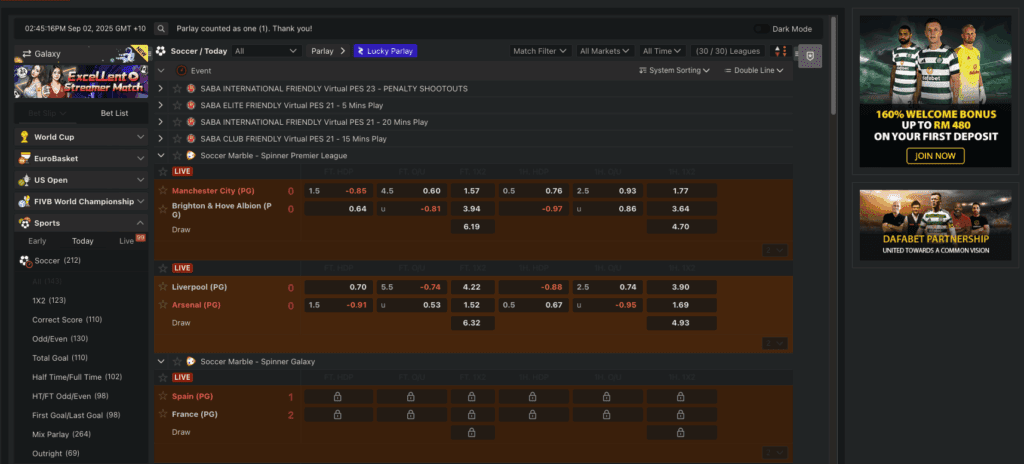Open the All Markets dropdown
Viewport: 1024px width, 464px height.
click(605, 51)
